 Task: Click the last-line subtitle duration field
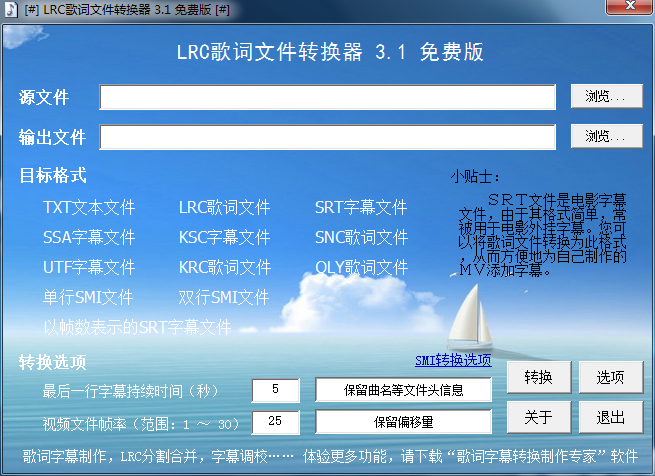(276, 390)
